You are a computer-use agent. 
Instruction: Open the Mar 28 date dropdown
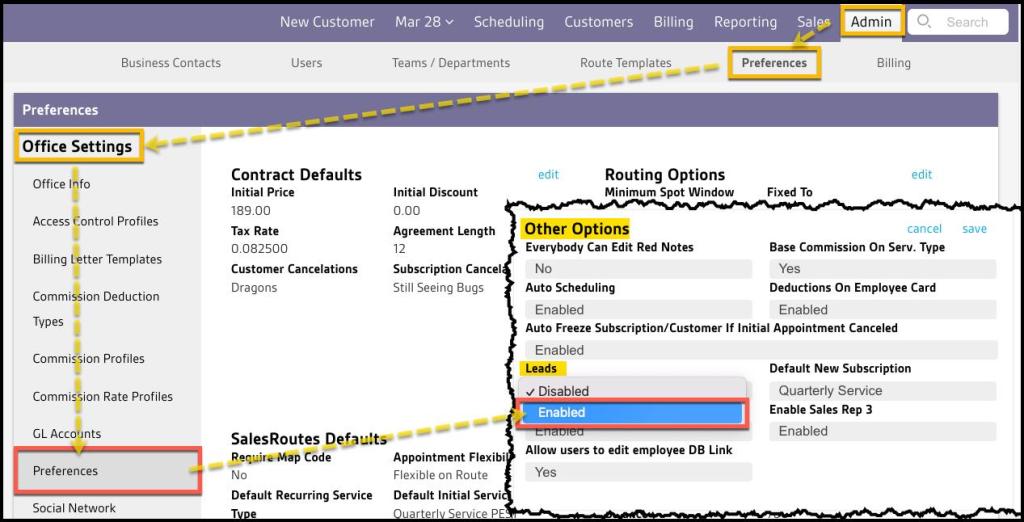point(423,22)
